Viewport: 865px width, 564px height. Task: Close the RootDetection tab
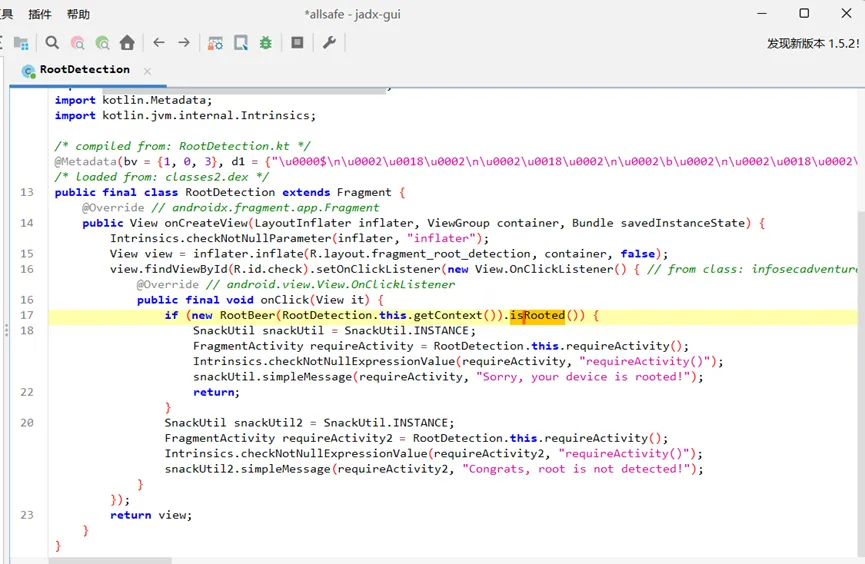147,71
